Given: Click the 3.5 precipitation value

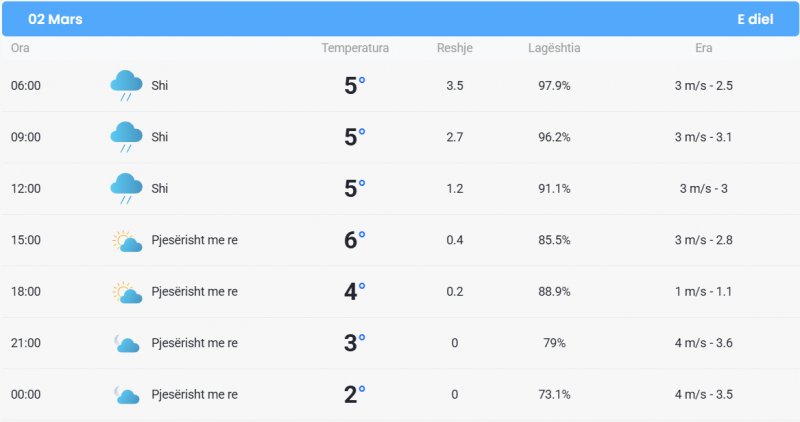Looking at the screenshot, I should (x=455, y=86).
